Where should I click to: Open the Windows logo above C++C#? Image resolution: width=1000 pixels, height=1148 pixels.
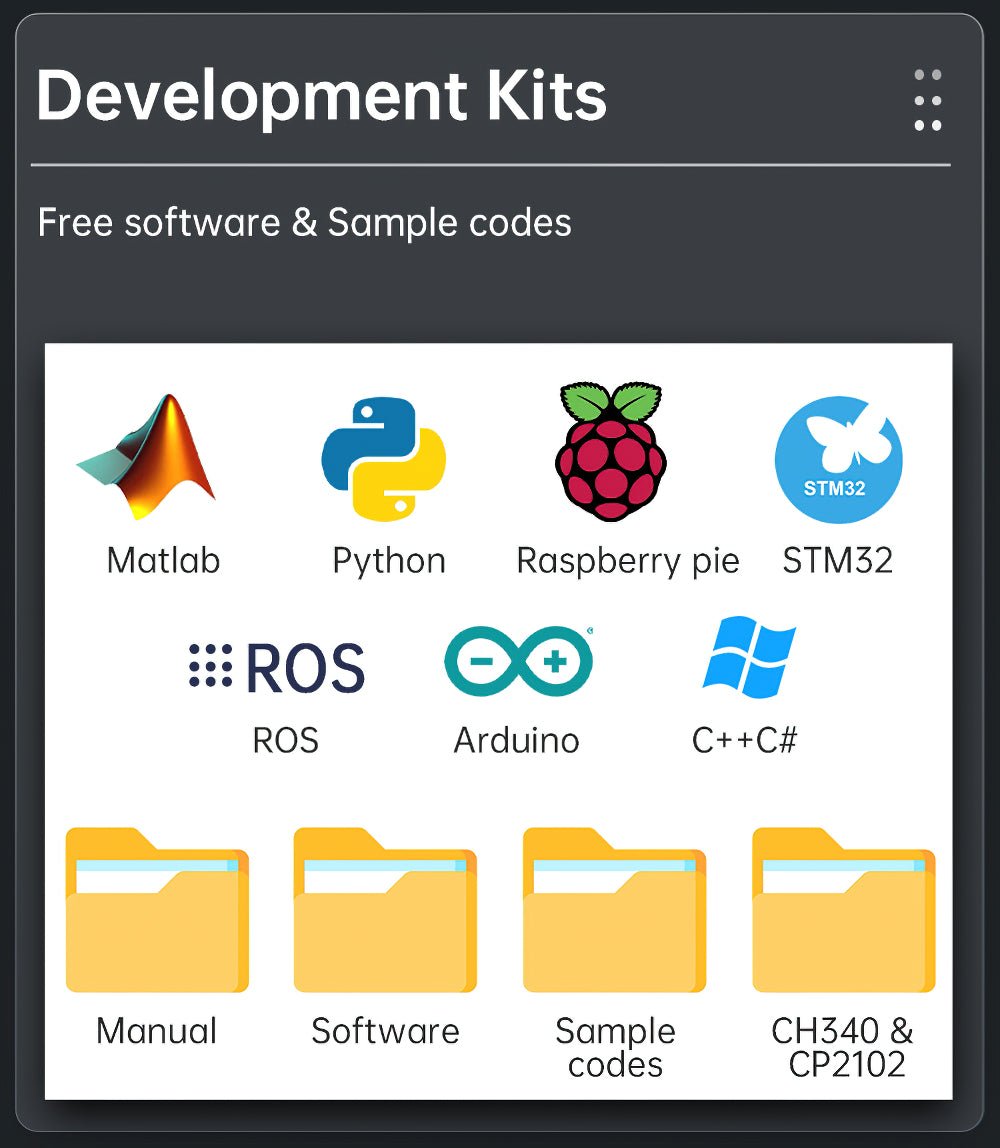point(748,657)
